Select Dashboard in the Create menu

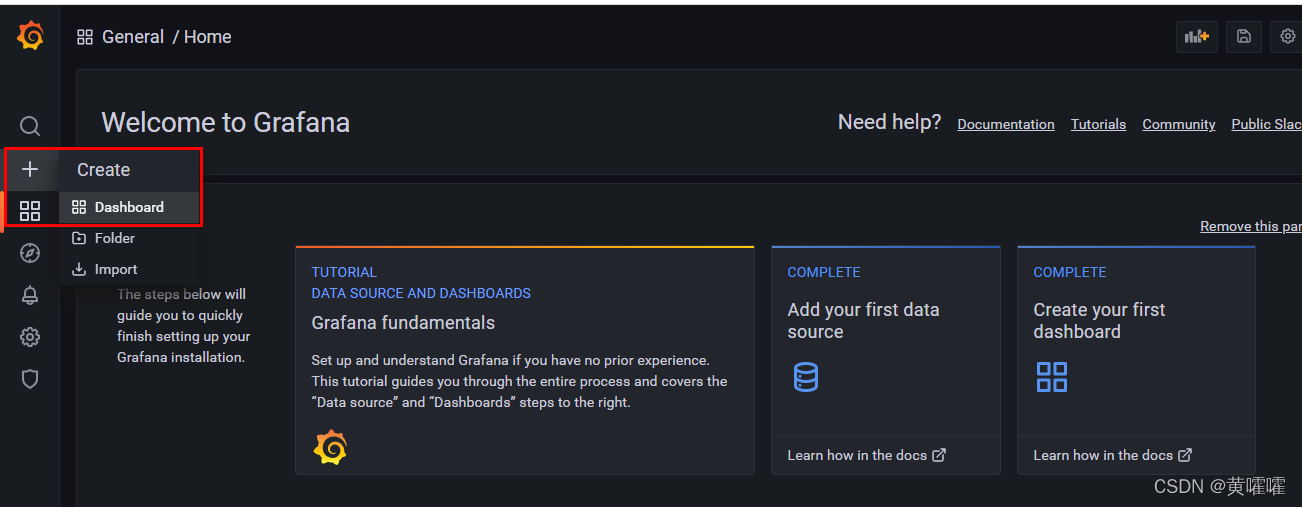tap(129, 207)
